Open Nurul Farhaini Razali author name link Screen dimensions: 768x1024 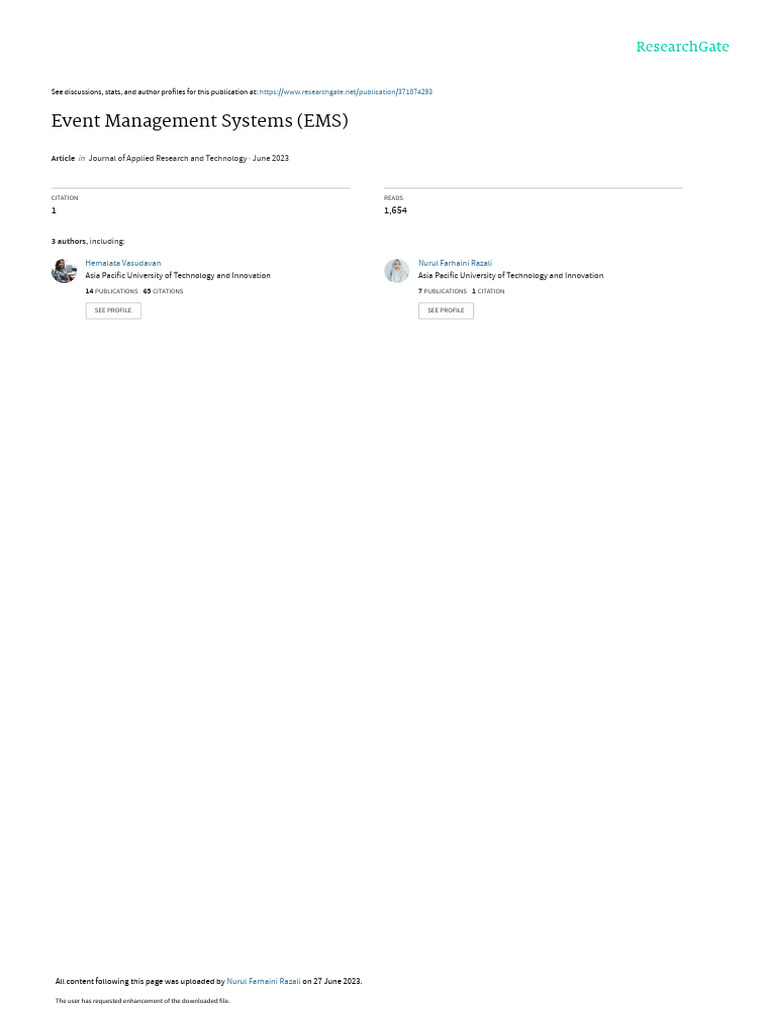pos(455,263)
